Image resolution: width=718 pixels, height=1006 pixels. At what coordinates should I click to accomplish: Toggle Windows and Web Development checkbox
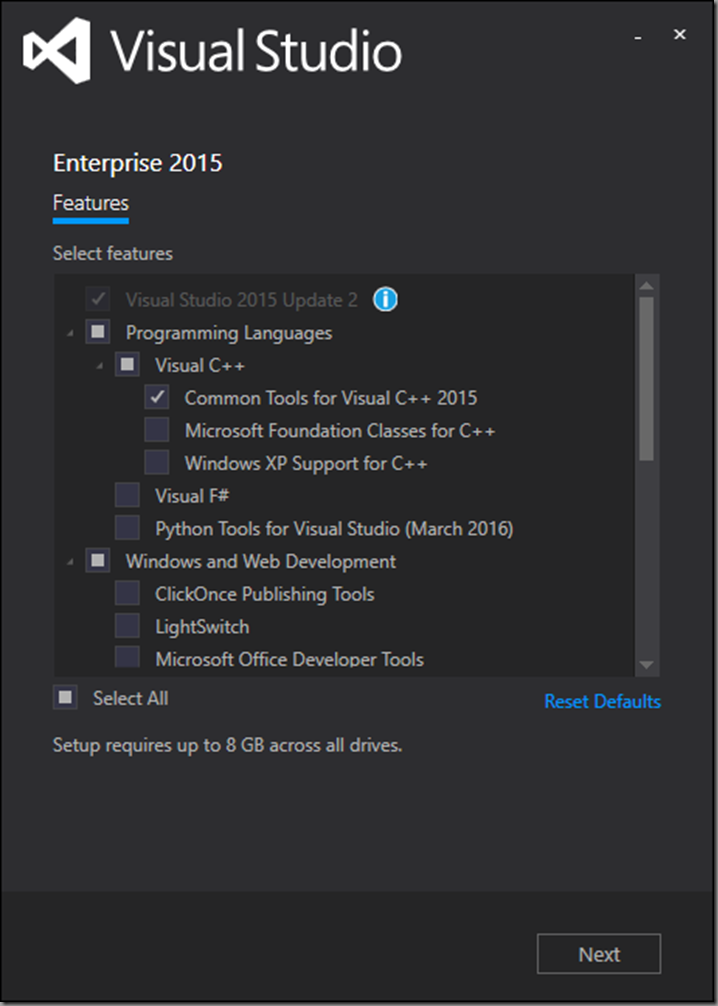pos(98,561)
